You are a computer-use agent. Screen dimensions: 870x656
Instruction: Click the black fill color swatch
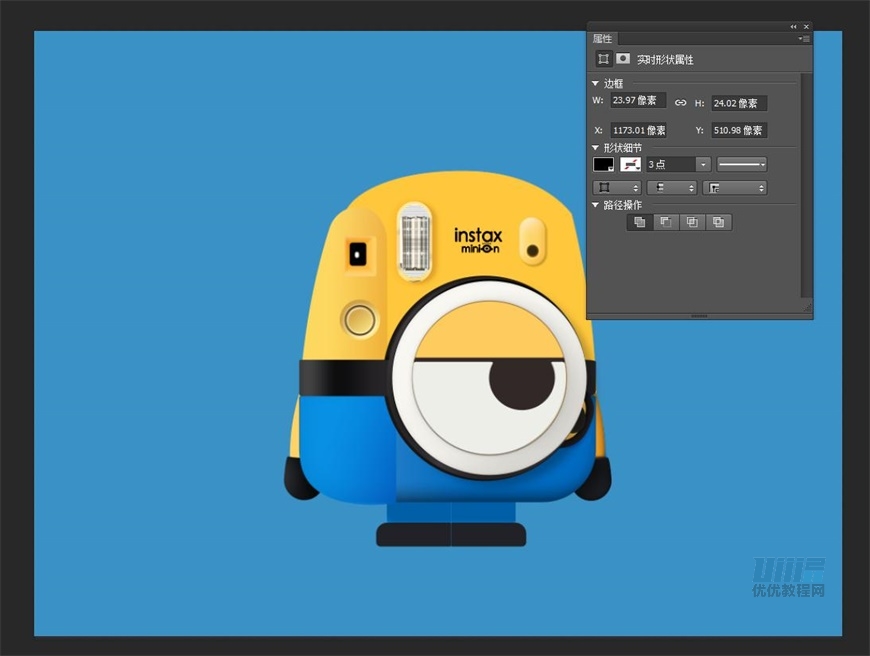pos(604,164)
